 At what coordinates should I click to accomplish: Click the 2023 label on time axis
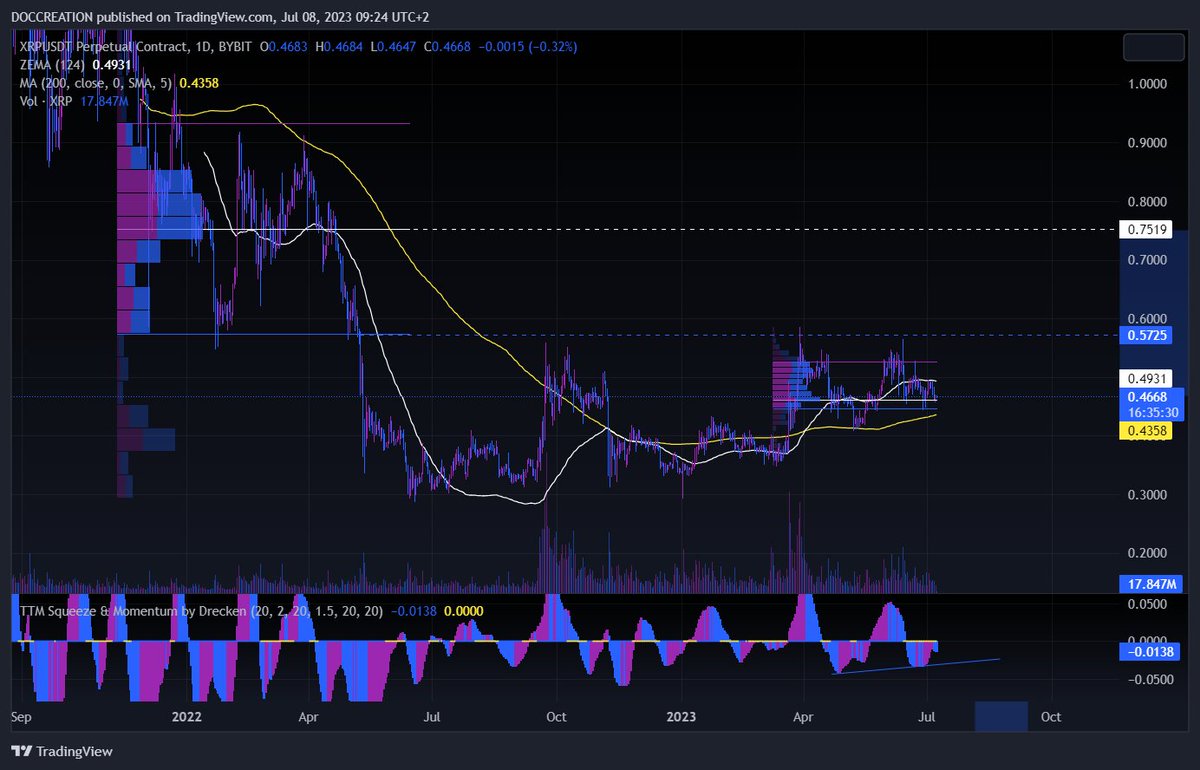tap(681, 717)
